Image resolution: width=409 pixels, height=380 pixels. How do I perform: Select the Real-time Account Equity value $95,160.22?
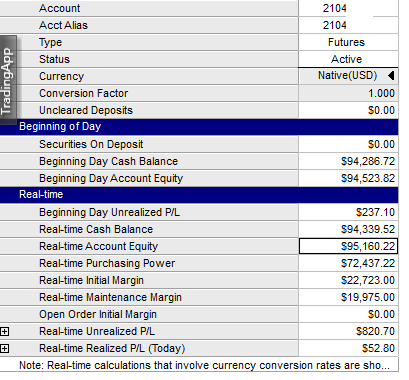[x=348, y=246]
